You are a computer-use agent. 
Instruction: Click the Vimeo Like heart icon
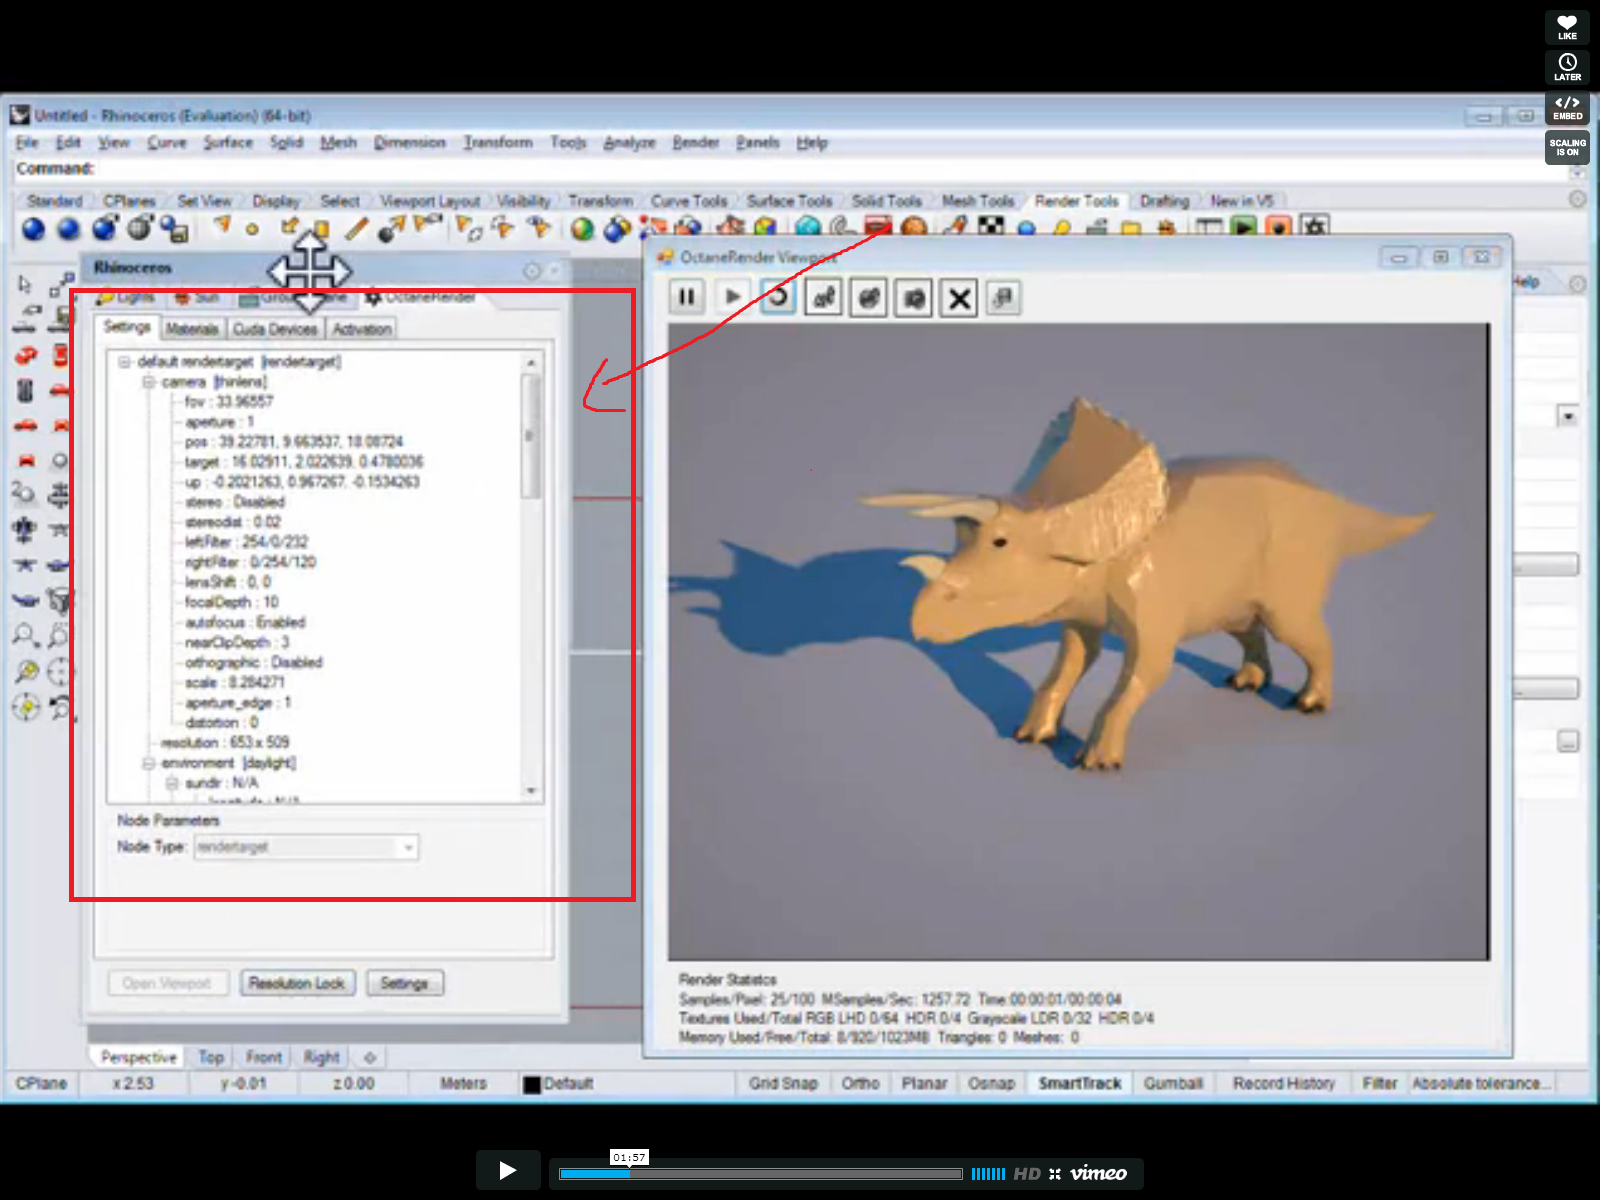[1567, 27]
